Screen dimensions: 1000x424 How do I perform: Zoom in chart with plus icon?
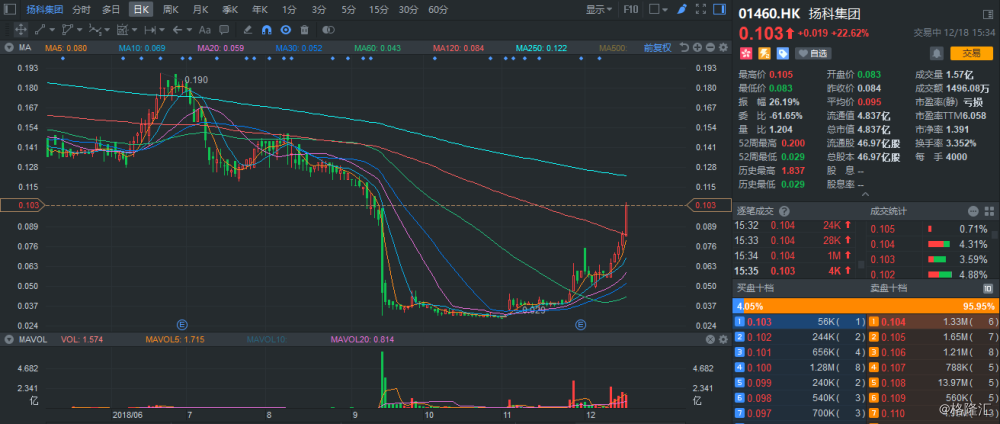[x=698, y=47]
